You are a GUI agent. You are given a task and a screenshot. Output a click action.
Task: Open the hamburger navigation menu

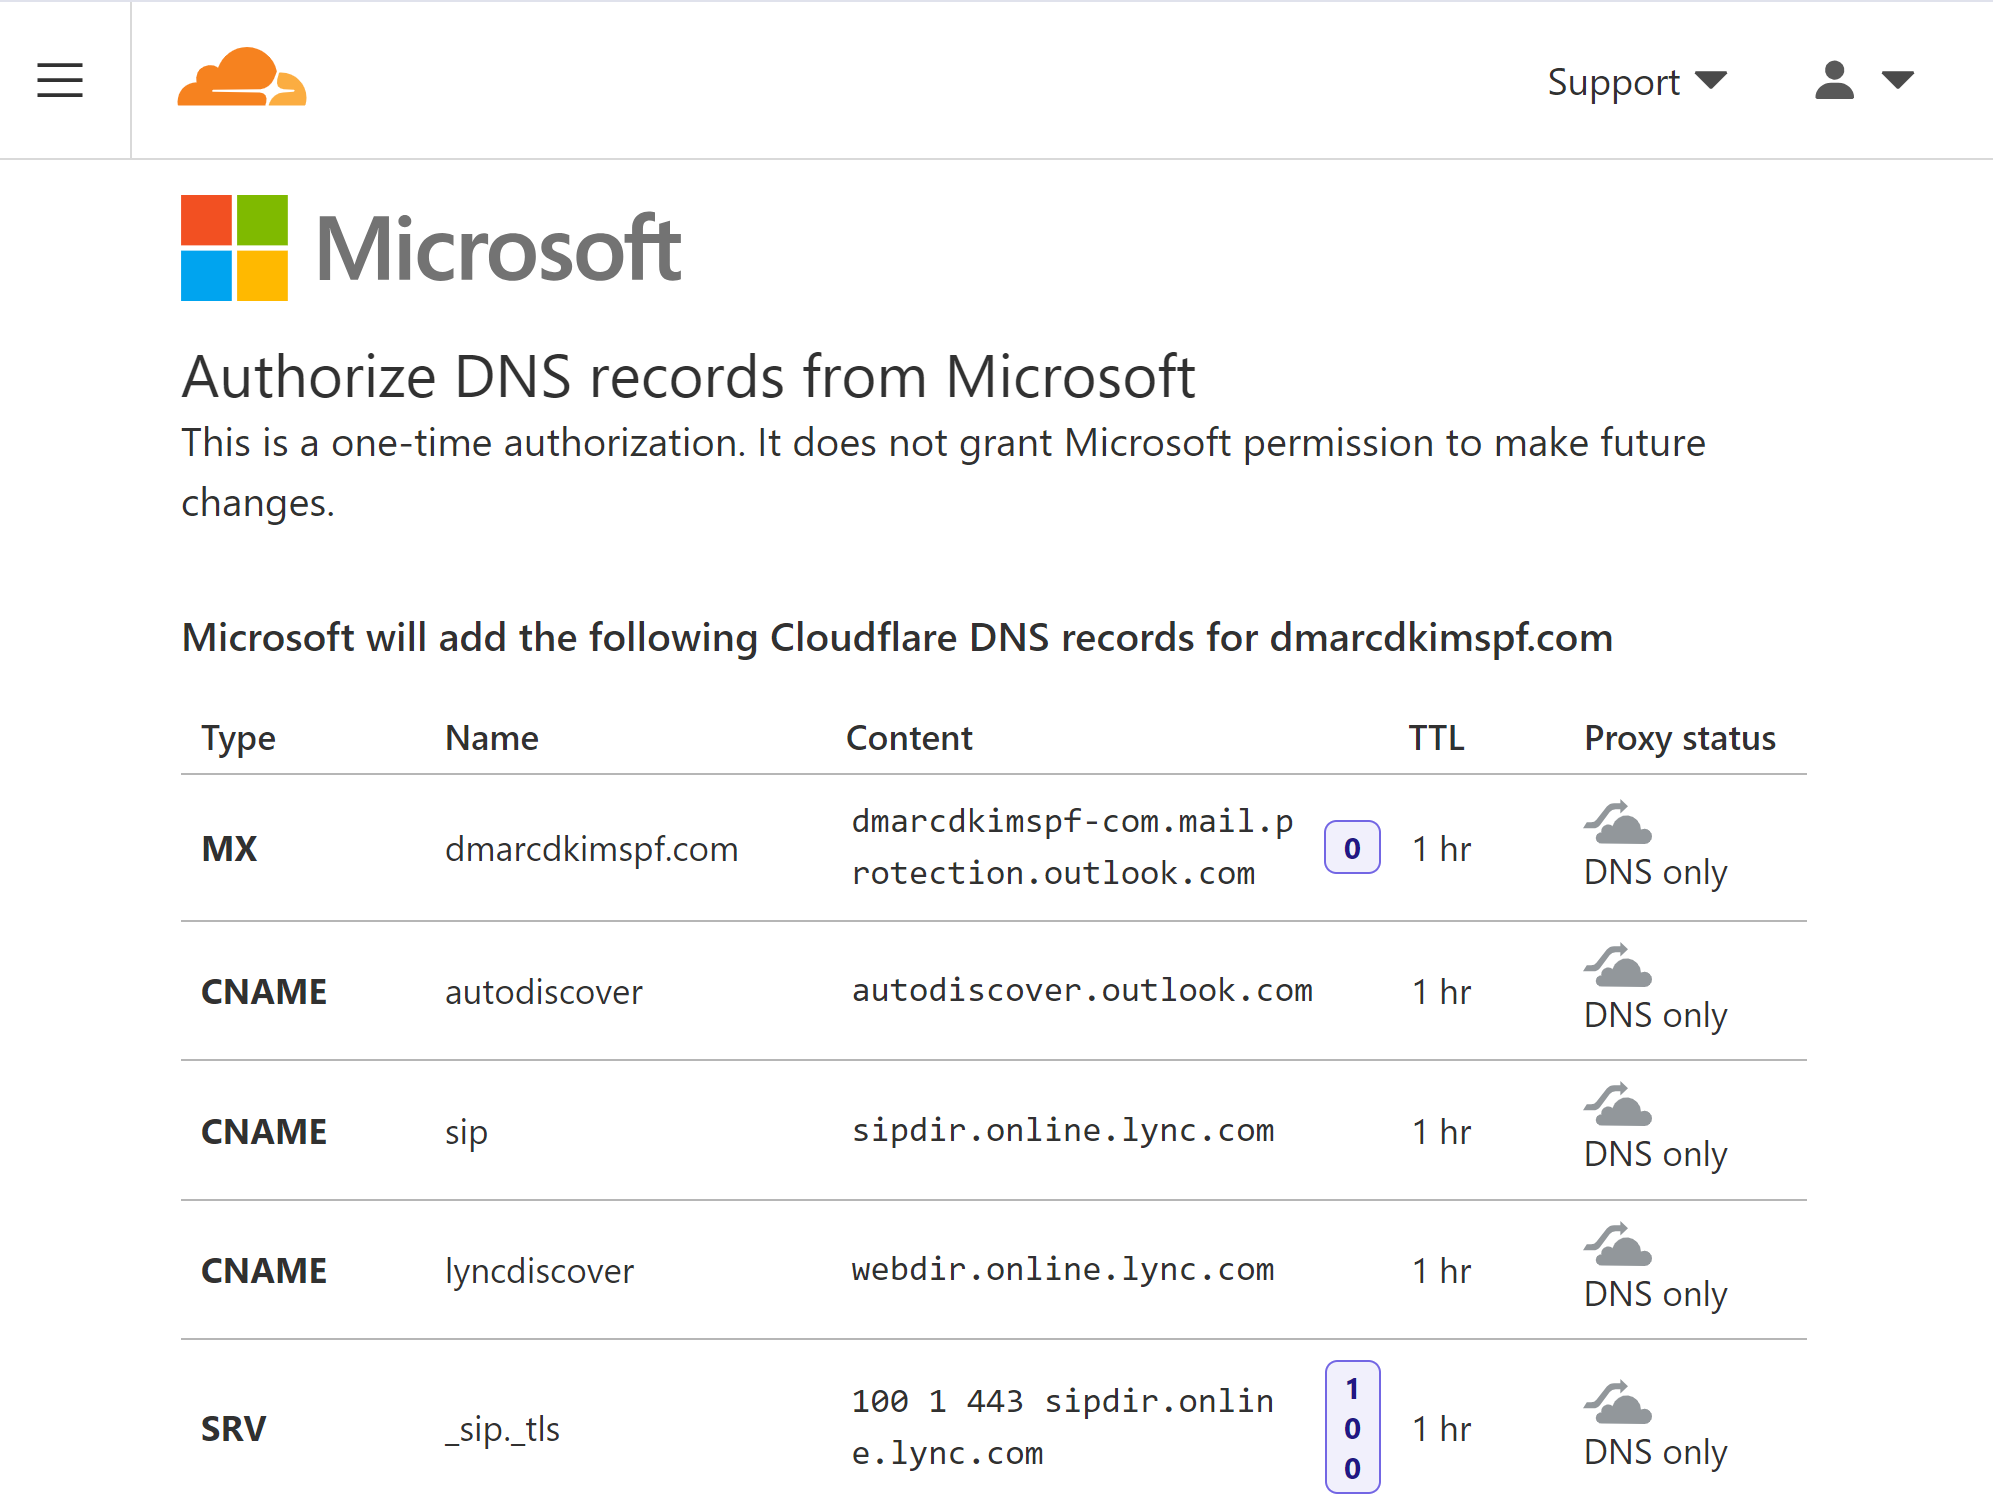[x=60, y=80]
